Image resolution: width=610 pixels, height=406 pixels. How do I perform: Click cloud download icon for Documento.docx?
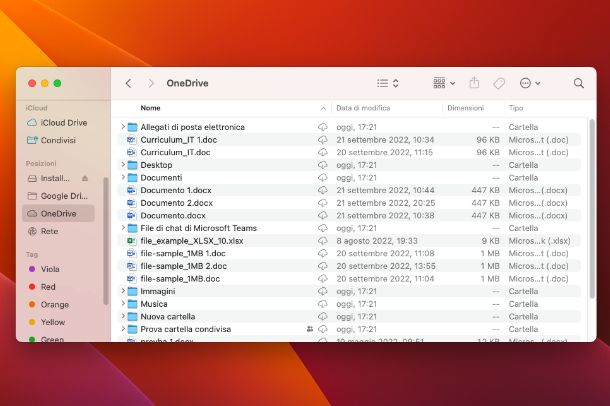pyautogui.click(x=323, y=215)
